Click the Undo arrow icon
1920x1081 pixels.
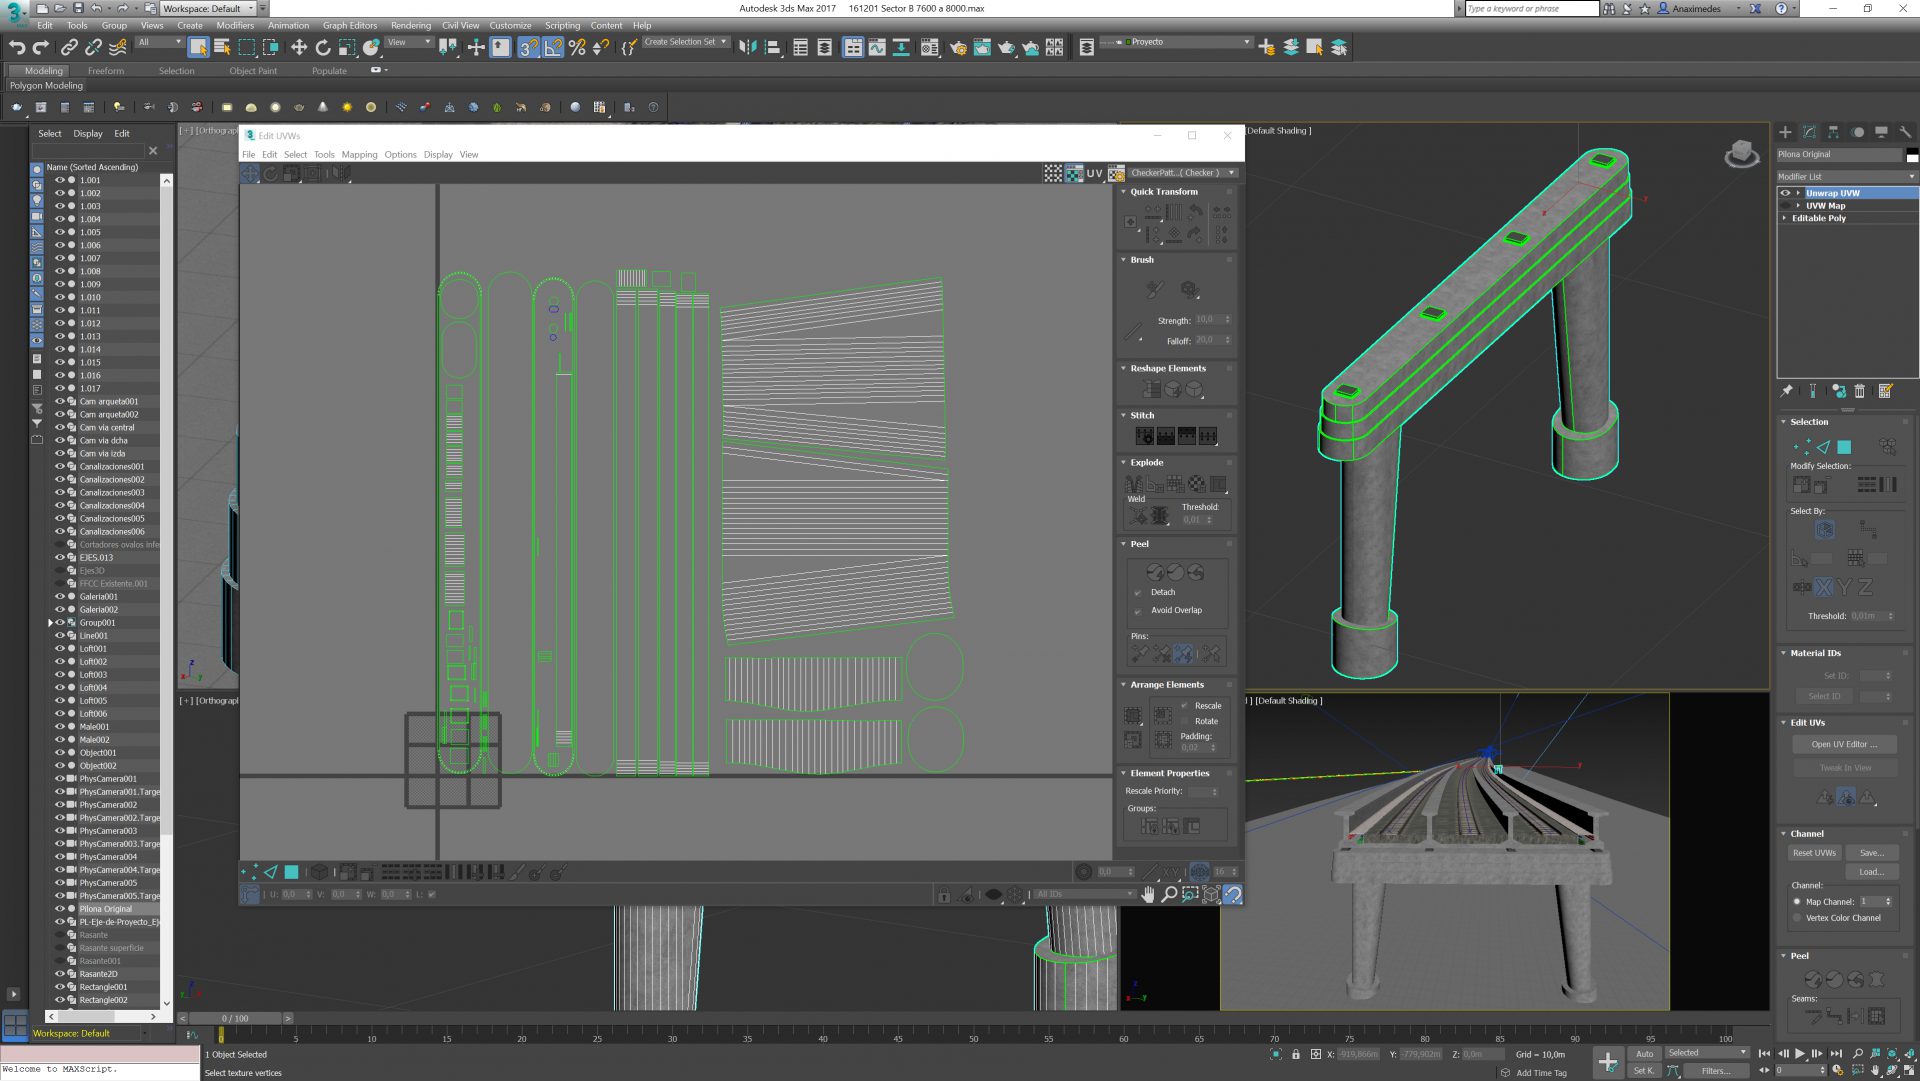(x=16, y=47)
